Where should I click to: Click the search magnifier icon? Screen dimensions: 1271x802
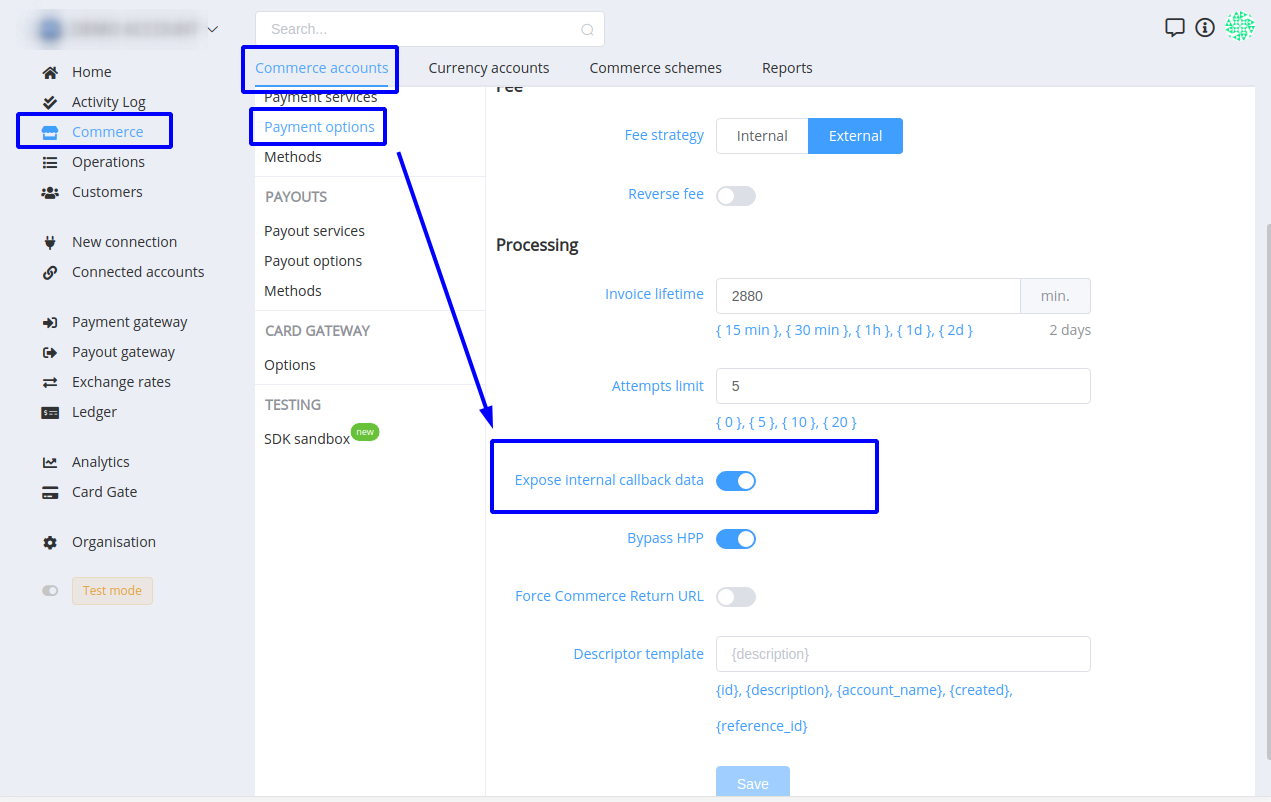coord(588,30)
